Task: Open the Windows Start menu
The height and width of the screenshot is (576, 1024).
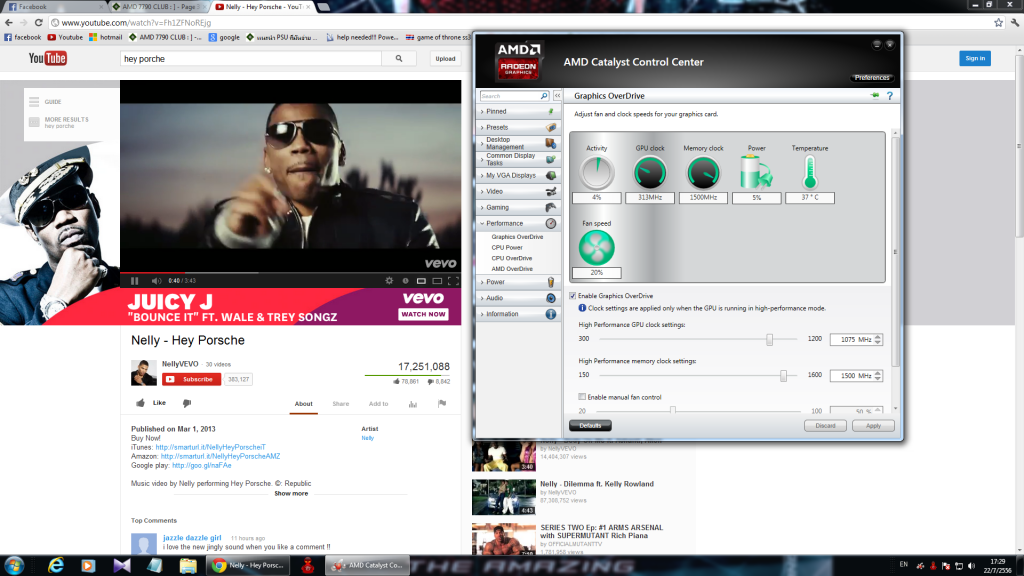Action: coord(14,566)
